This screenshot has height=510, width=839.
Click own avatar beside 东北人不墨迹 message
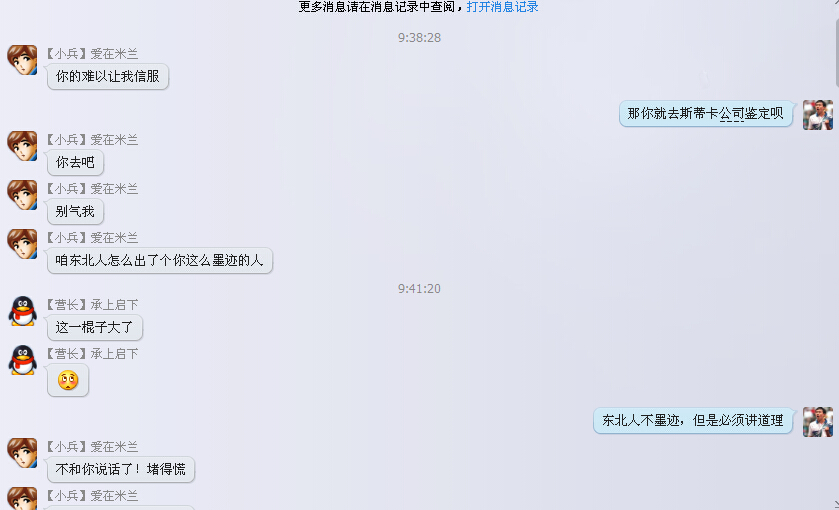click(x=818, y=422)
